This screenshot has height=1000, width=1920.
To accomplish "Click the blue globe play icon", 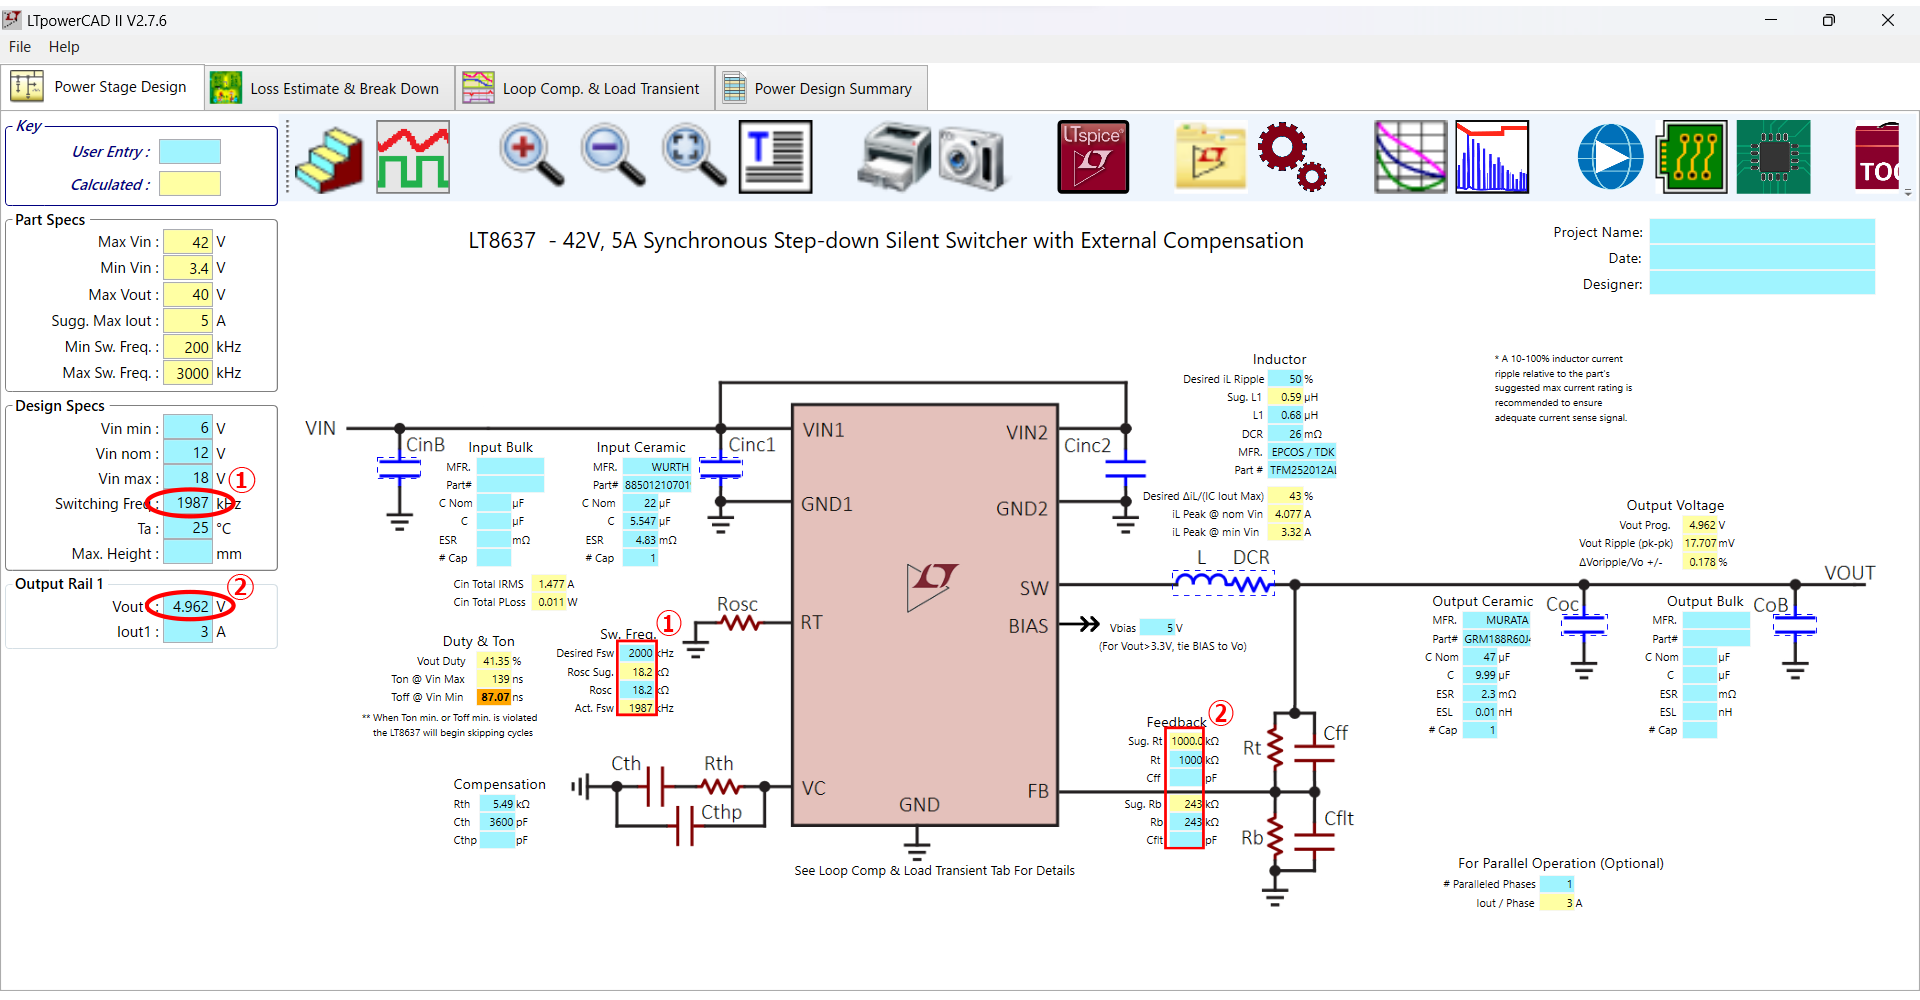I will 1610,158.
